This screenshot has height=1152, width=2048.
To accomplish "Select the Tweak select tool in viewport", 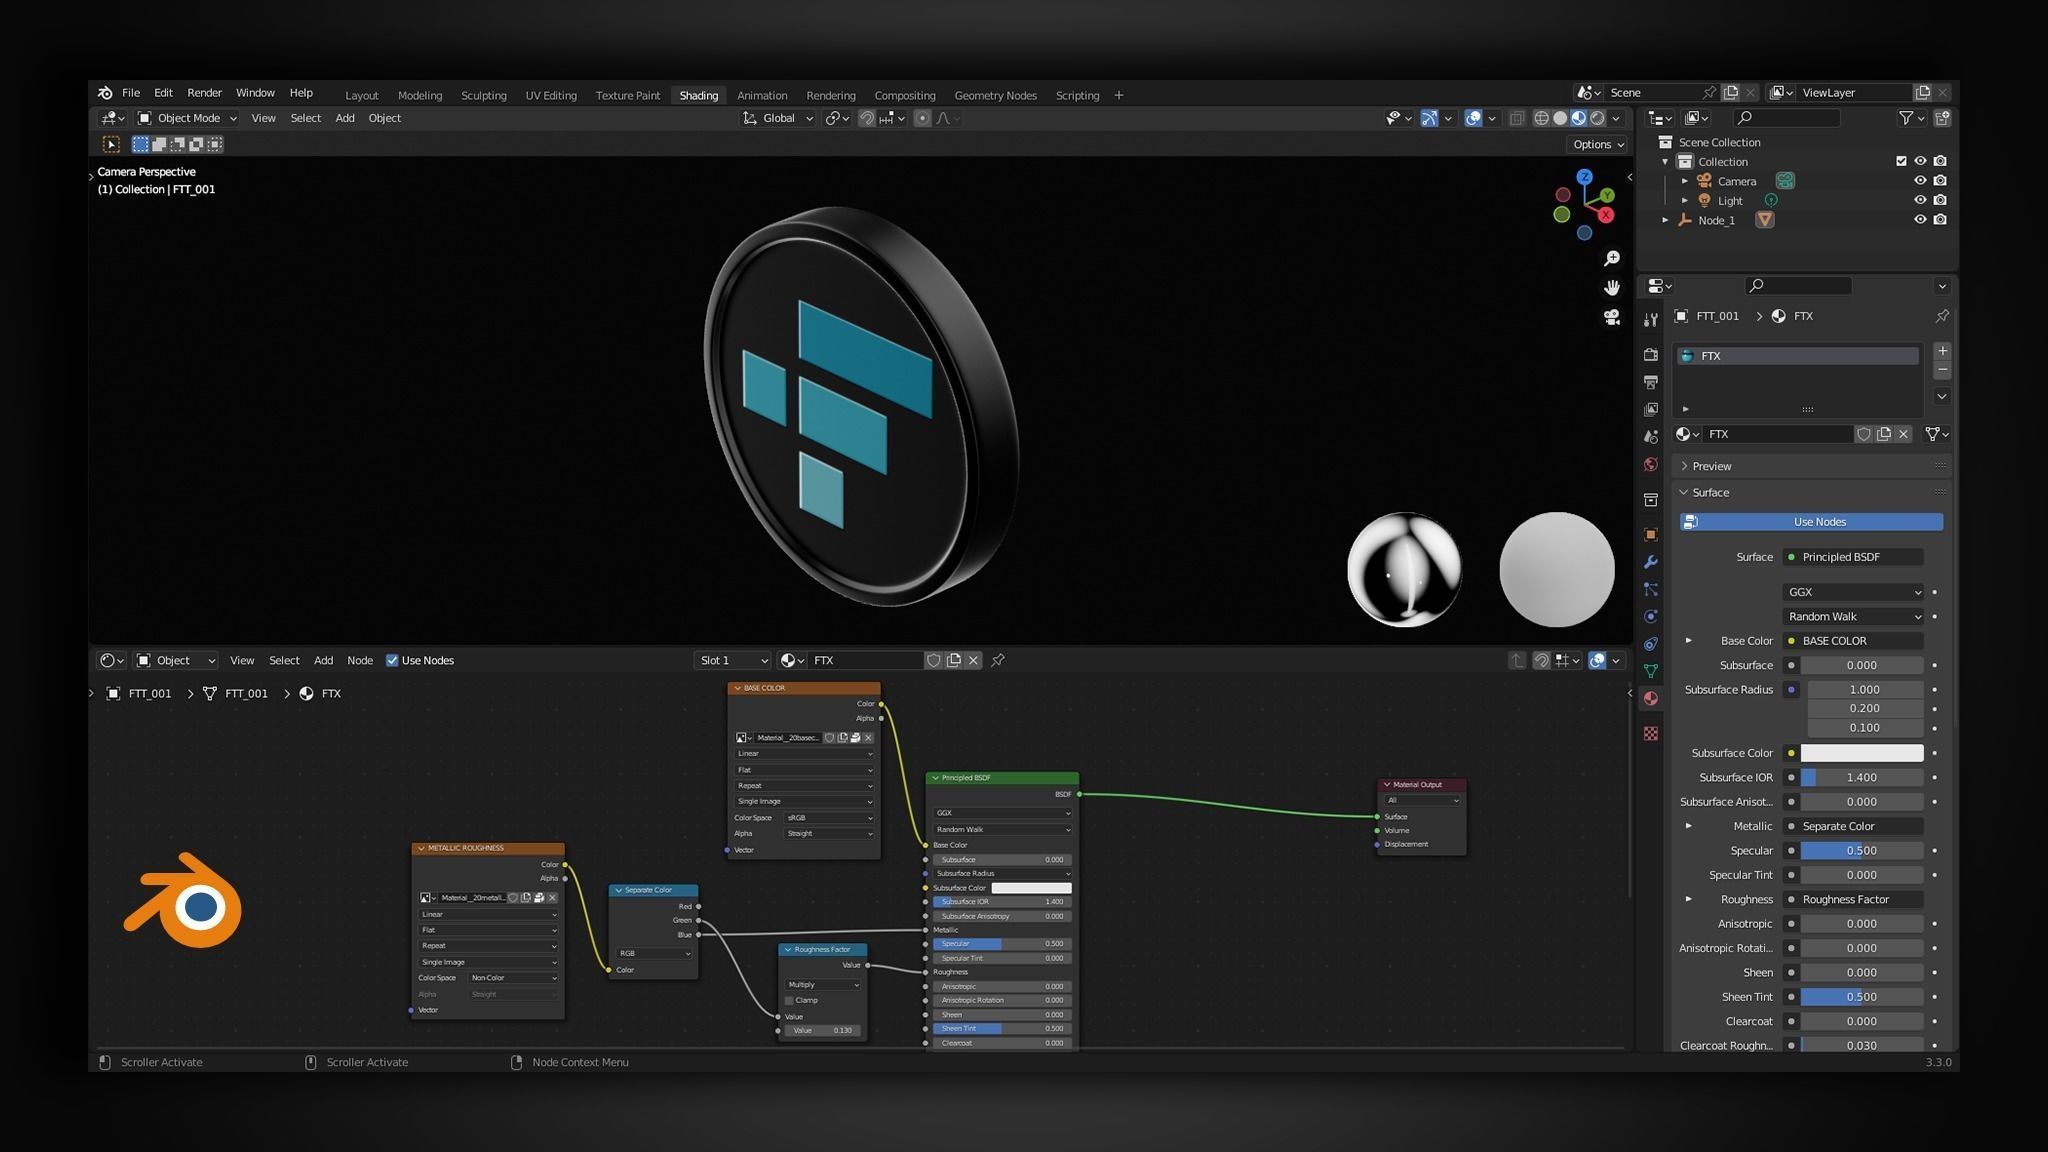I will coord(111,144).
